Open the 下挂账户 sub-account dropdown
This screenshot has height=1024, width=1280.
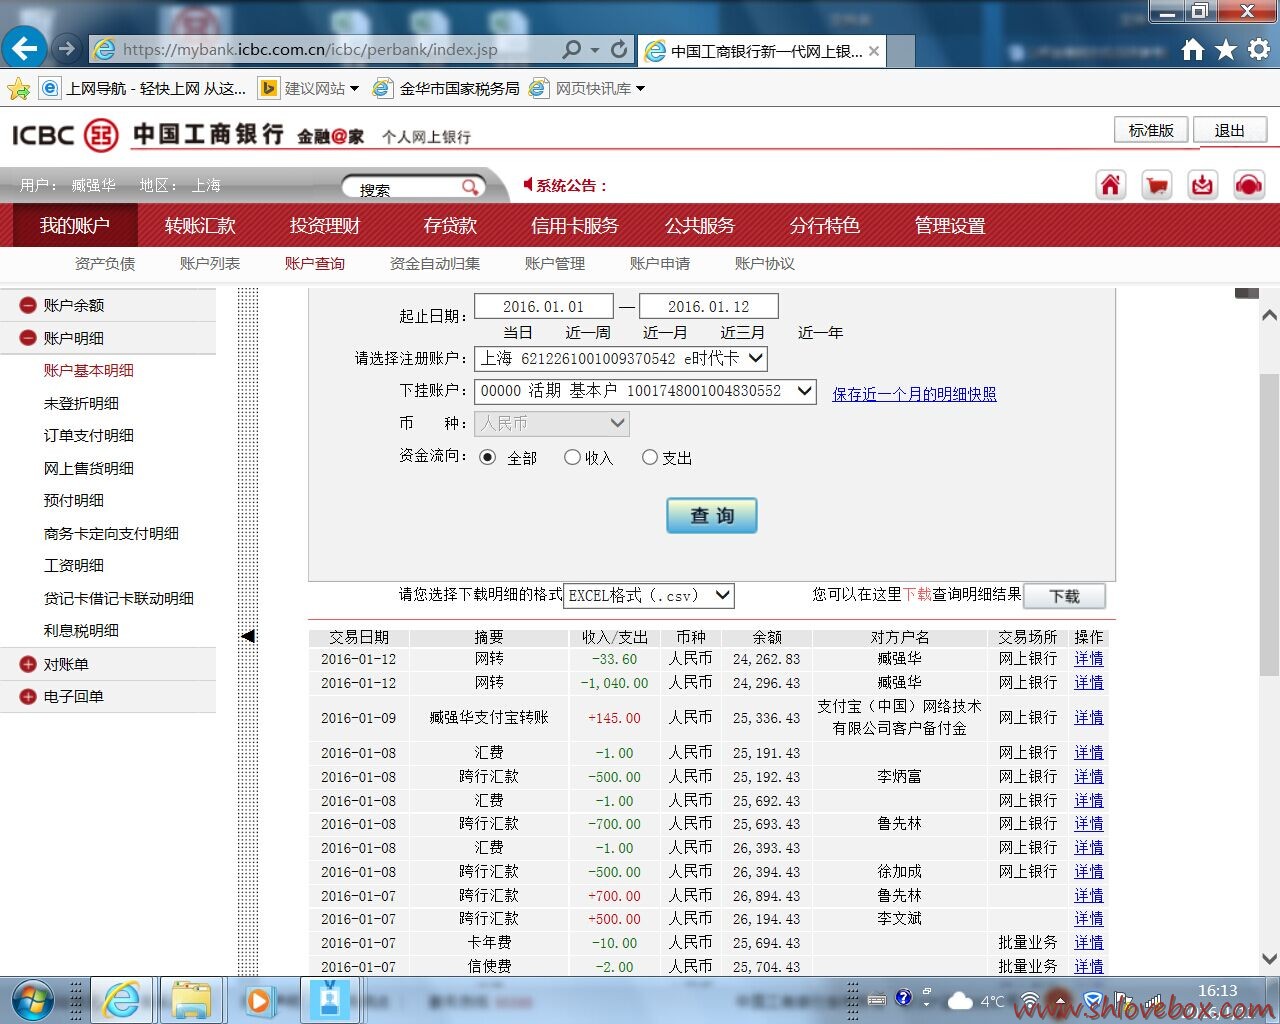[645, 391]
